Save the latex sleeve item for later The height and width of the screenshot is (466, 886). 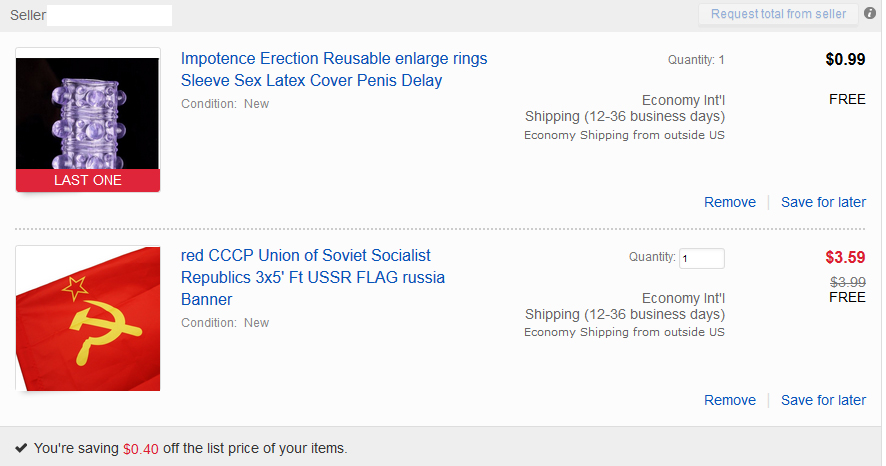(823, 202)
